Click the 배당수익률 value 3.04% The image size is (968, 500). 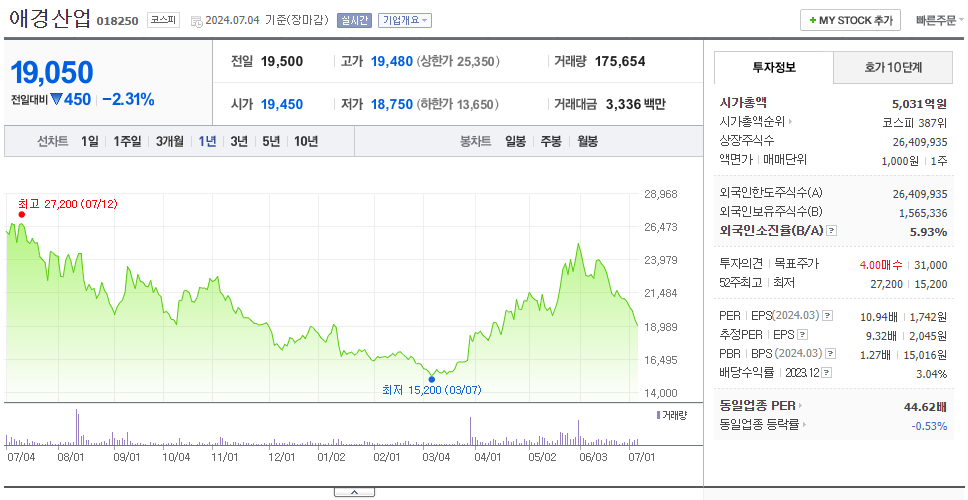(x=932, y=373)
